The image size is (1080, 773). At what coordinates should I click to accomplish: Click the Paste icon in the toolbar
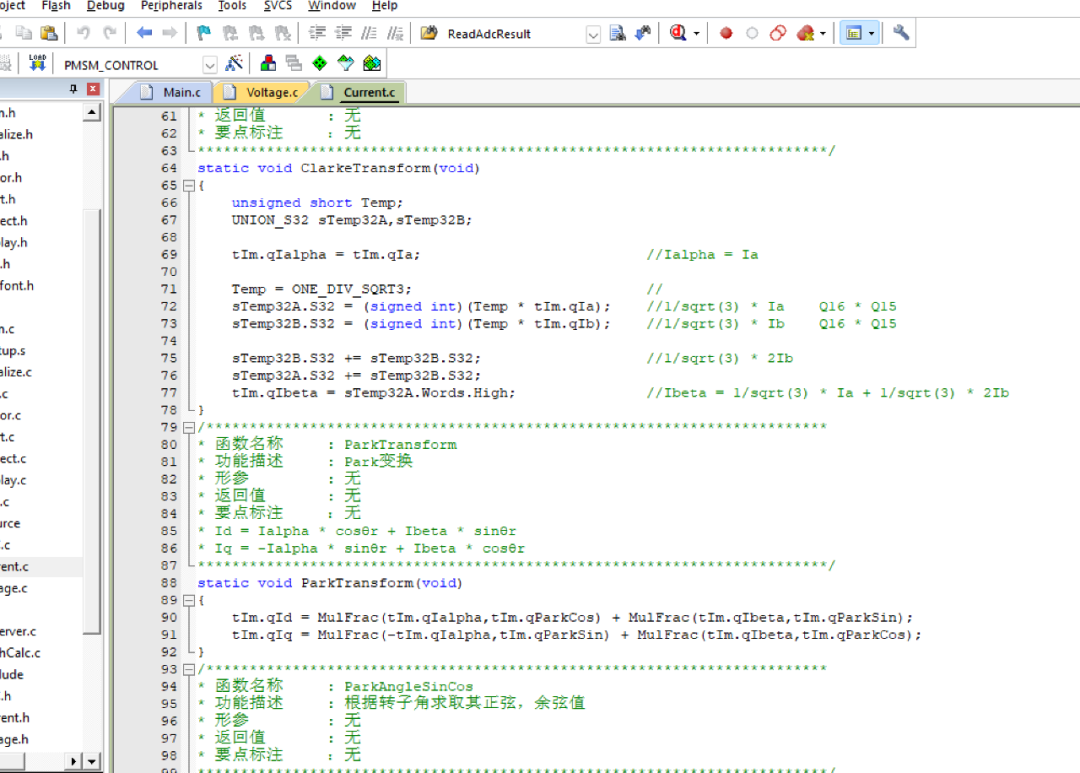pos(49,32)
